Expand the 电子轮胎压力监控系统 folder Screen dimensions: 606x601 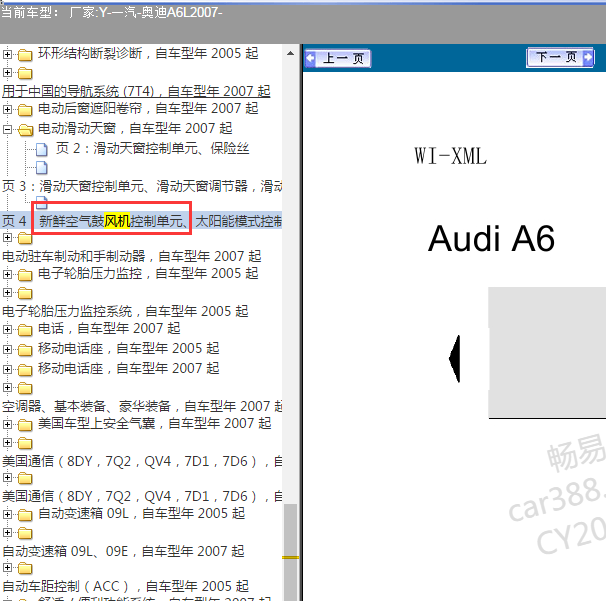click(x=7, y=293)
